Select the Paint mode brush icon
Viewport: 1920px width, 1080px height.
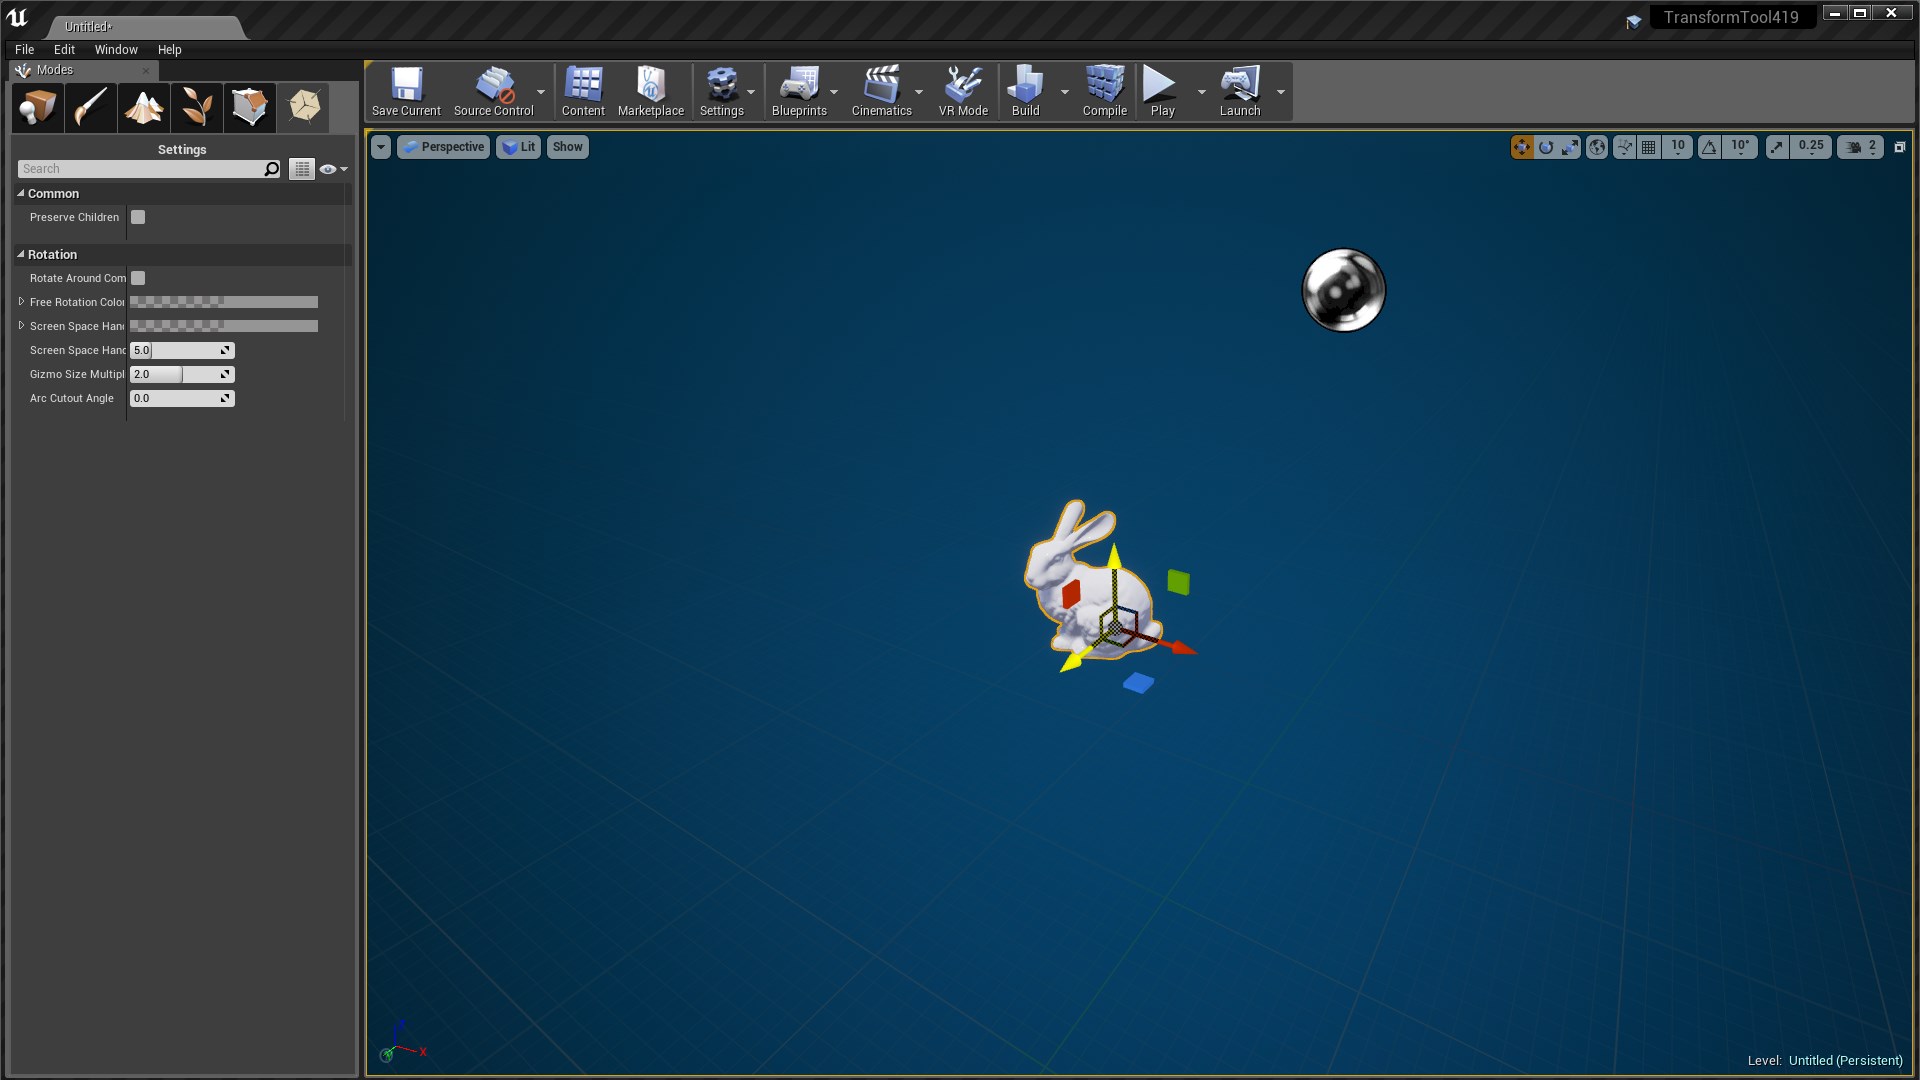pyautogui.click(x=91, y=107)
